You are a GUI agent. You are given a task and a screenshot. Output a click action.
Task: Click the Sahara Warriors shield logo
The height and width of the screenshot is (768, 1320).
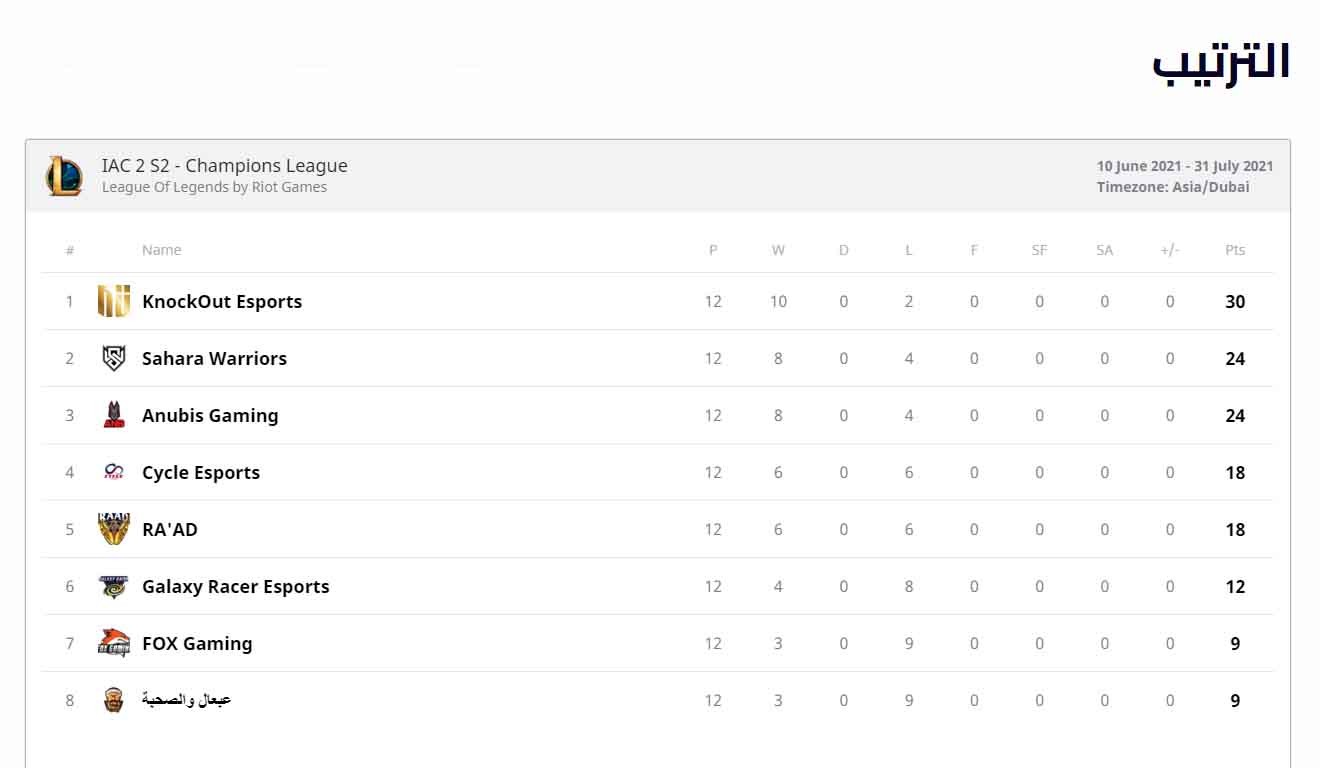(114, 358)
